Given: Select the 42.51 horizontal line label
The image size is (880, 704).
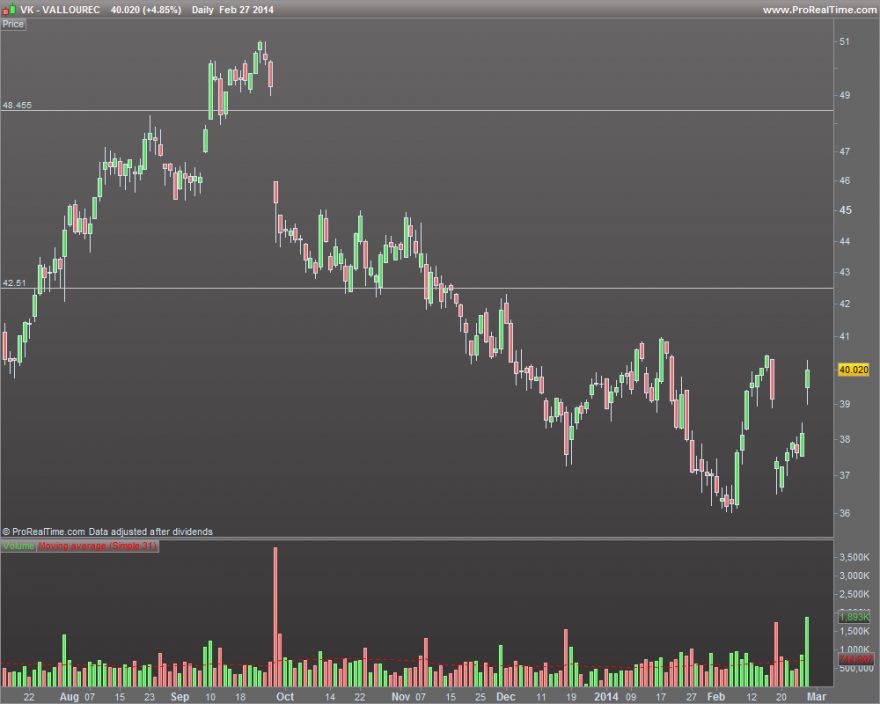Looking at the screenshot, I should [14, 283].
